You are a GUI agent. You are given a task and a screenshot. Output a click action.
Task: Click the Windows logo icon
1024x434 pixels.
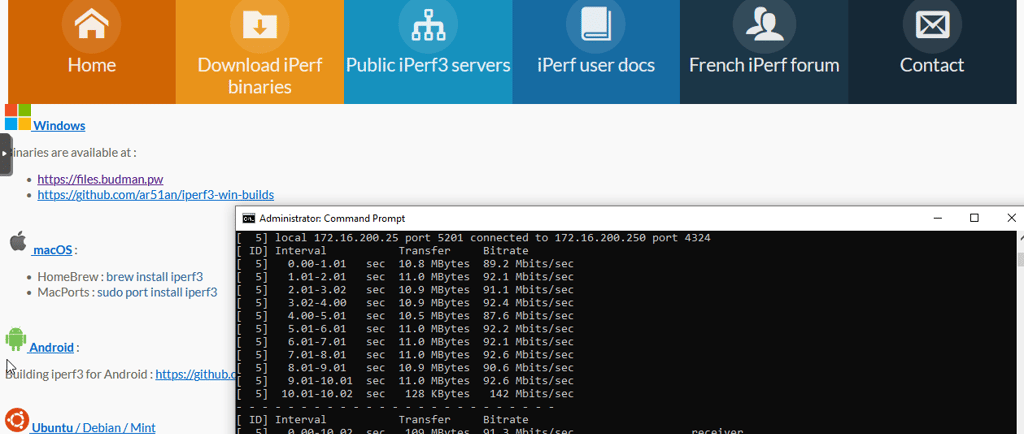tap(18, 117)
